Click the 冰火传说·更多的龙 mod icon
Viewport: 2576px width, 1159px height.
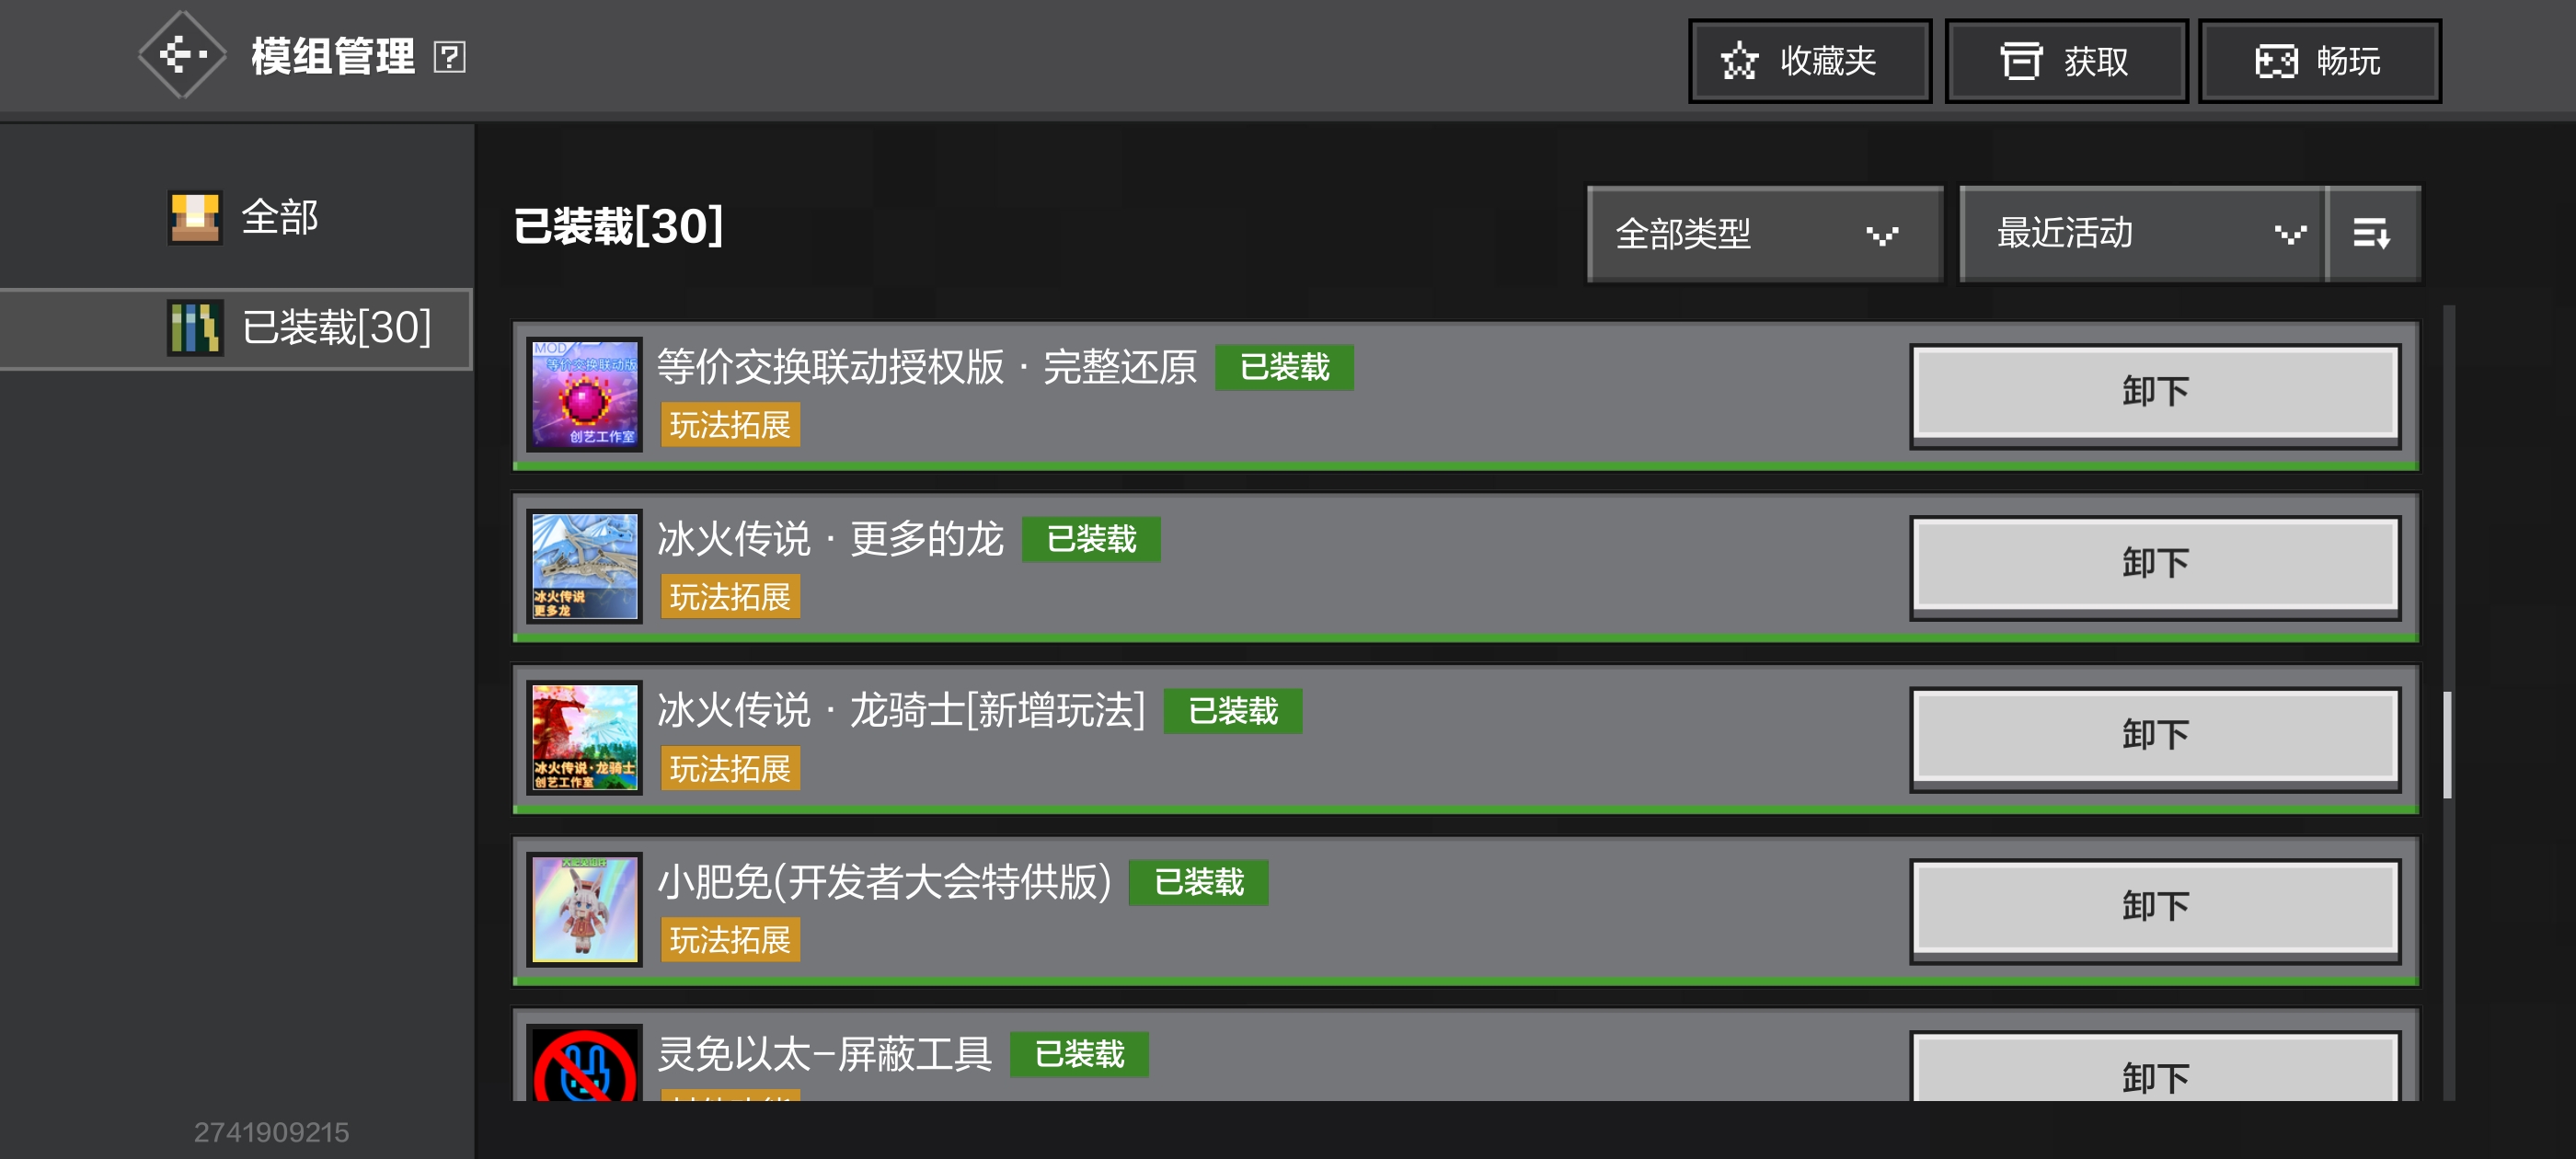(584, 566)
